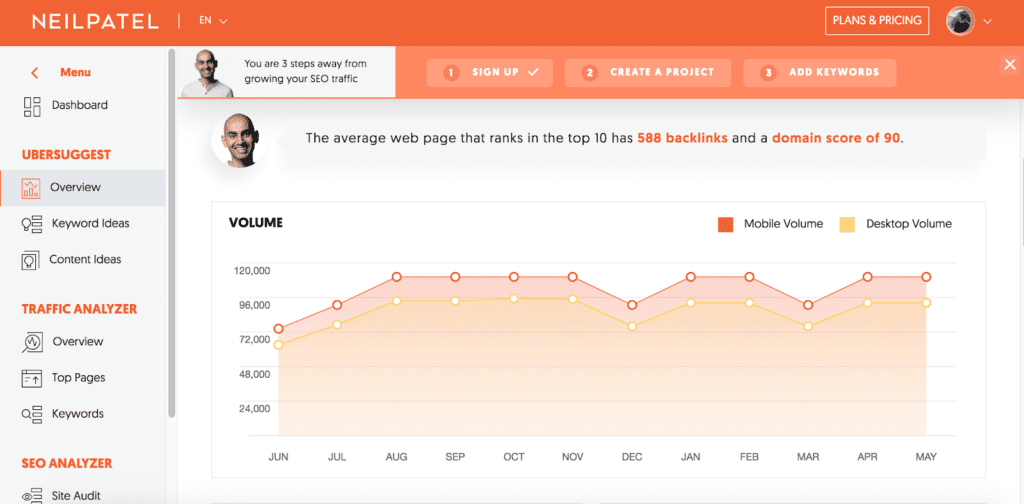The width and height of the screenshot is (1024, 504).
Task: Click the Top Pages icon
Action: pyautogui.click(x=32, y=378)
